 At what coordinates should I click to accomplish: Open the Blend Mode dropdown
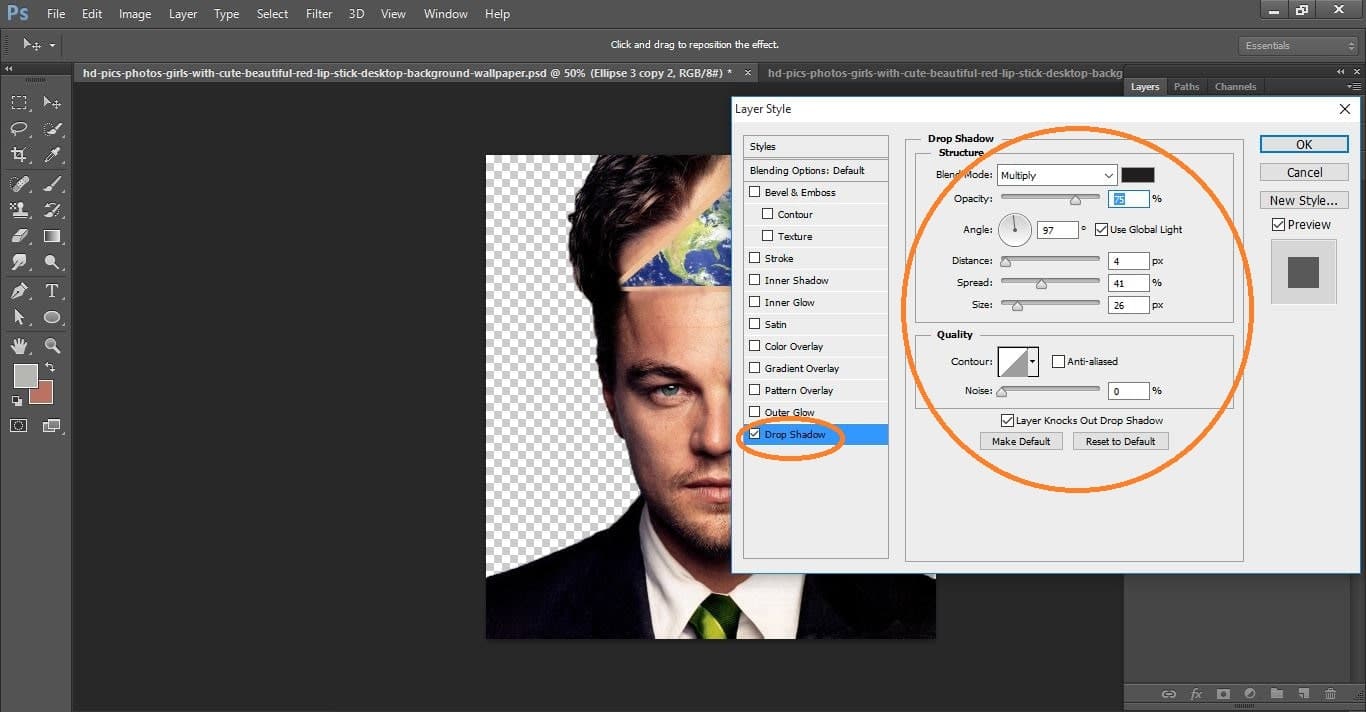point(1056,174)
